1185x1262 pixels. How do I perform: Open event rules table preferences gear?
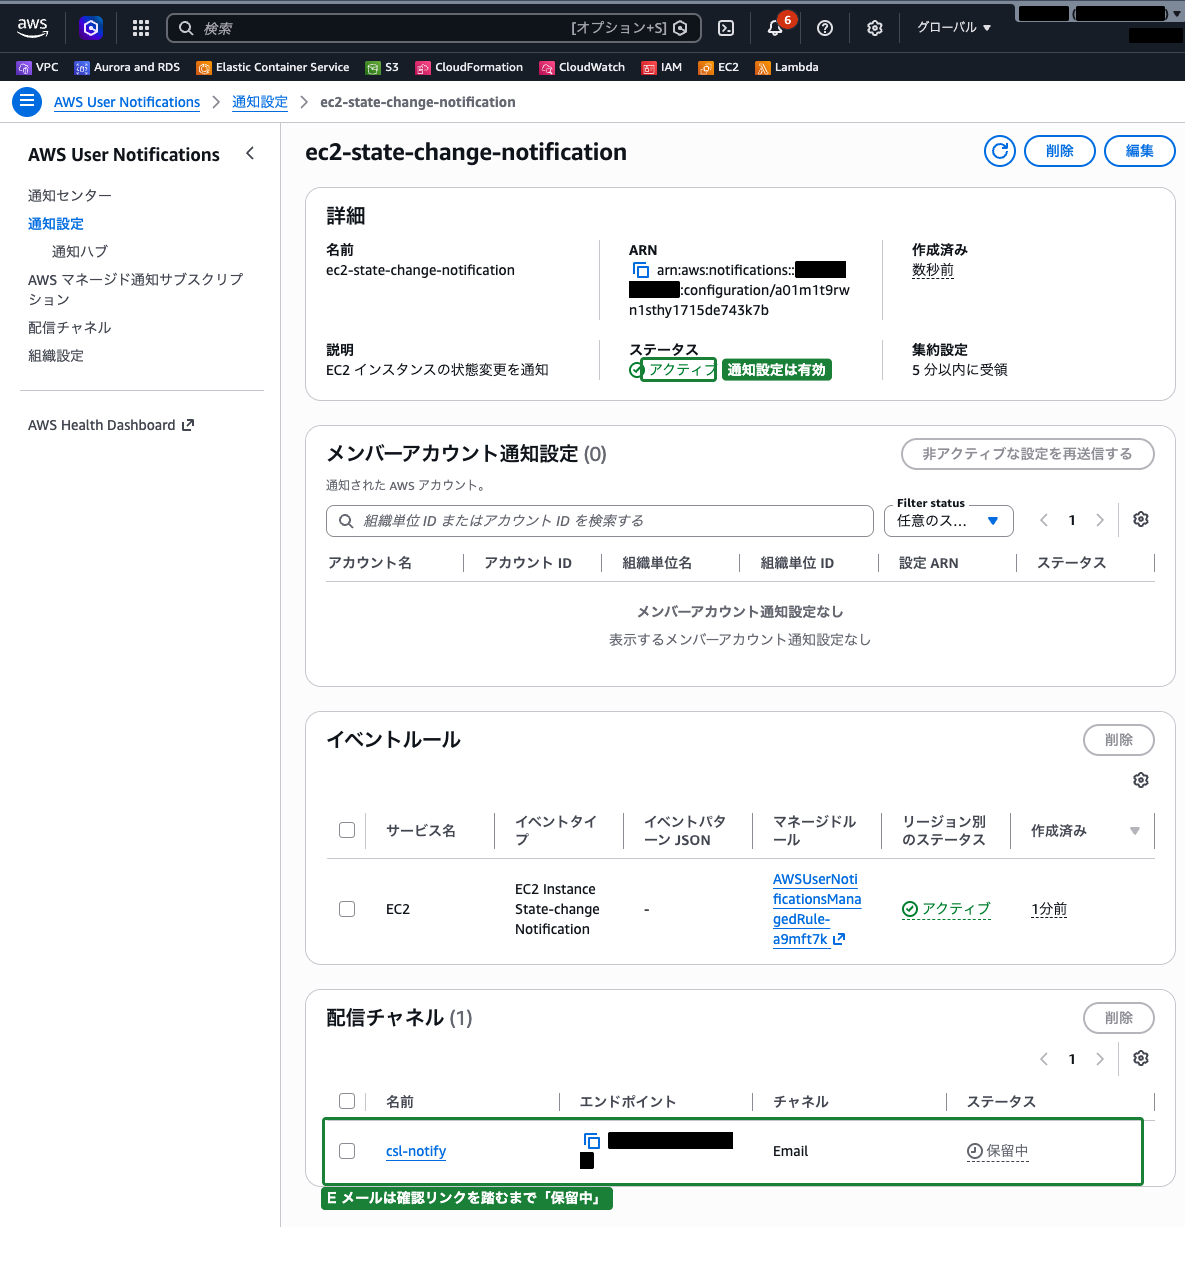(x=1141, y=780)
